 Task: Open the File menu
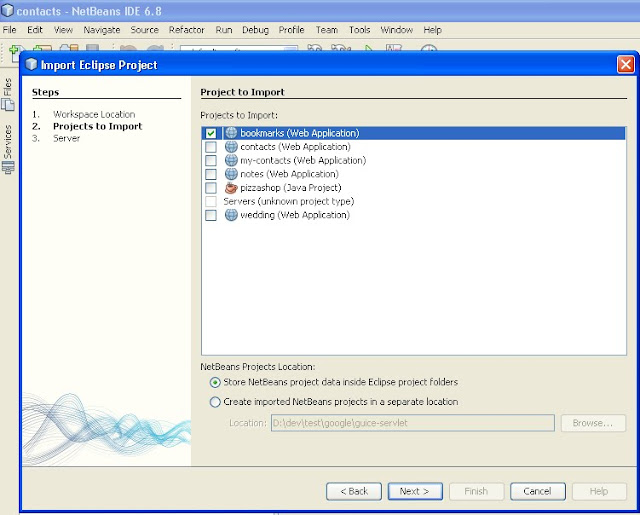tap(9, 30)
